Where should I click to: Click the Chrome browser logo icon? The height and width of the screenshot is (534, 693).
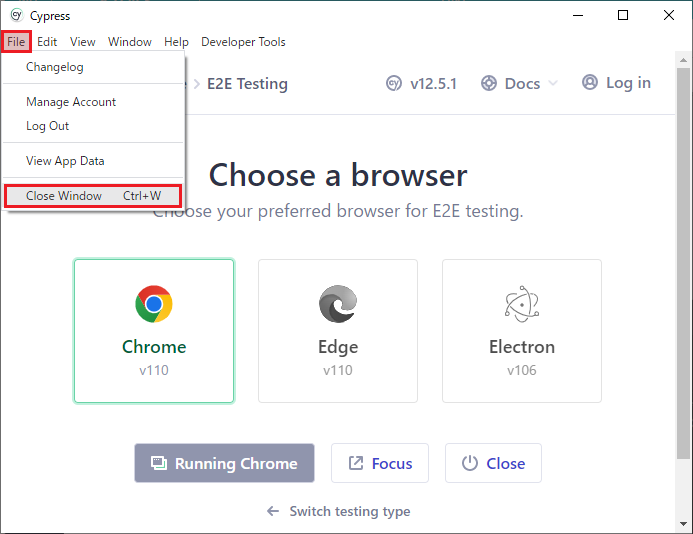coord(154,304)
